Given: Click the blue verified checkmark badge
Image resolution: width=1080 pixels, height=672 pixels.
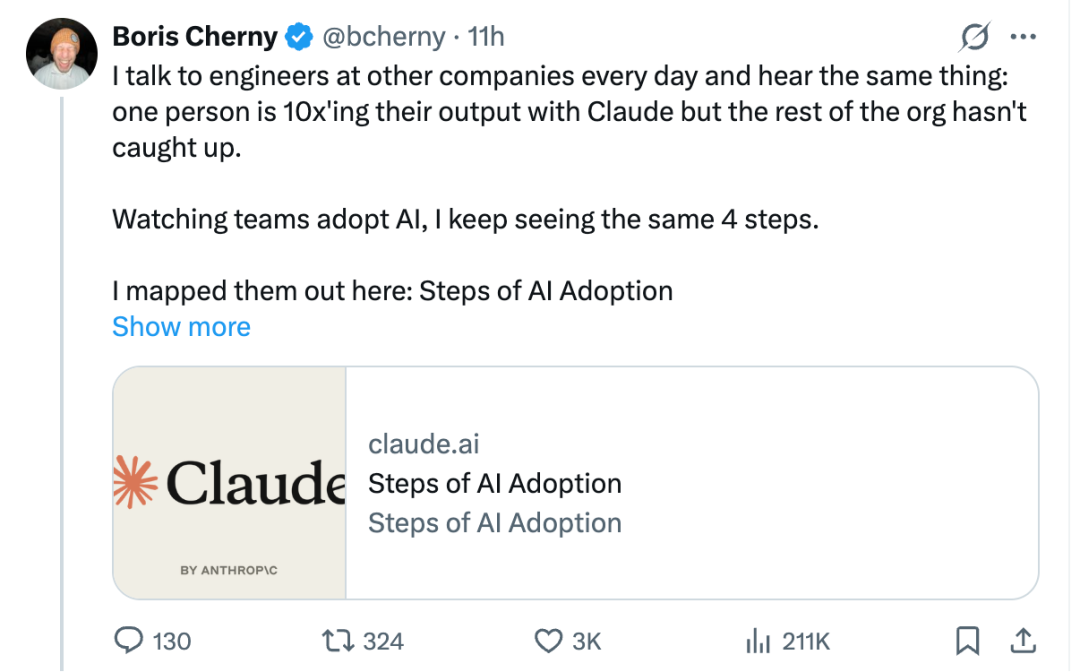Looking at the screenshot, I should click(299, 36).
